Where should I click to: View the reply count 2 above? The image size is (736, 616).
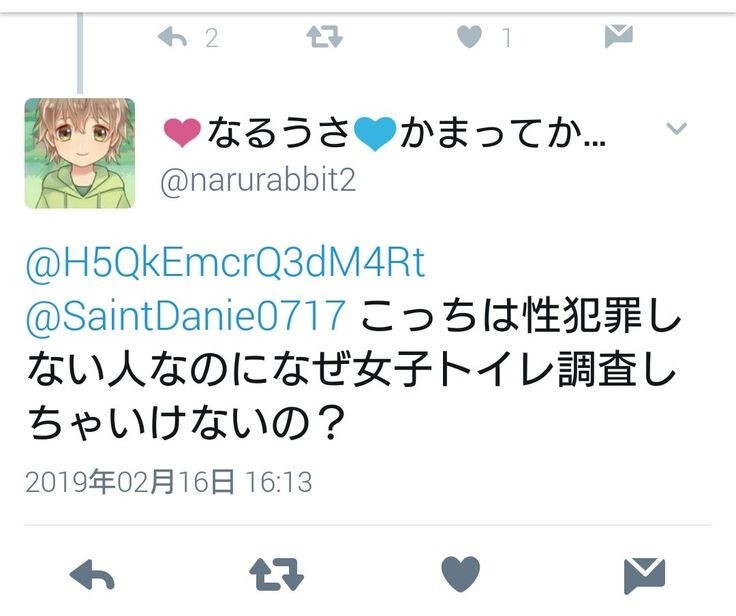click(x=212, y=38)
